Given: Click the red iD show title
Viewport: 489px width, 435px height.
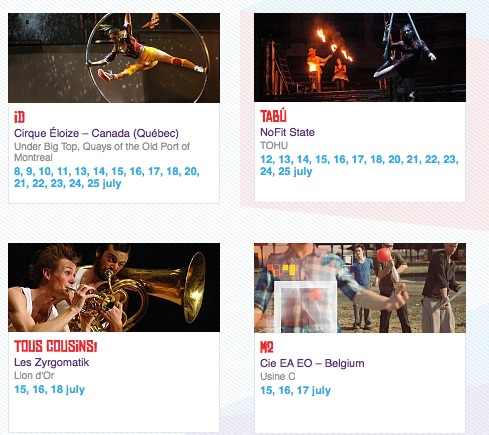Looking at the screenshot, I should click(19, 117).
